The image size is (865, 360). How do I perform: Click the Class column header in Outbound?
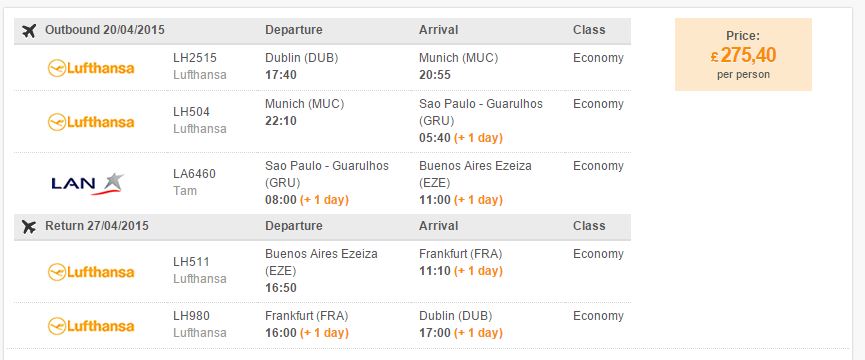point(589,30)
